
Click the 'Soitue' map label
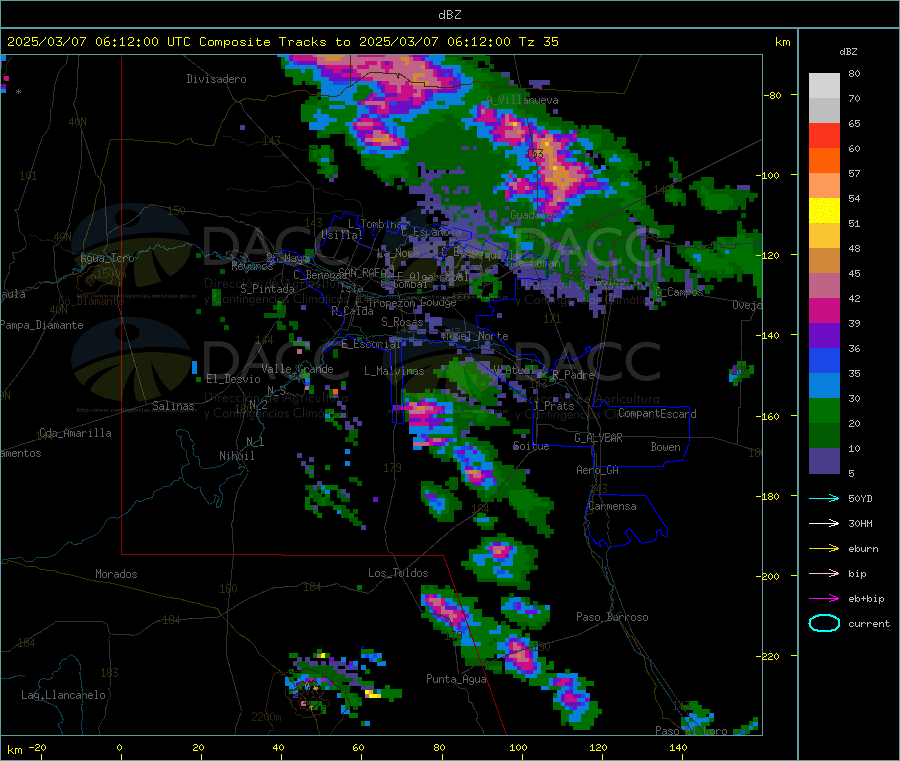[531, 446]
